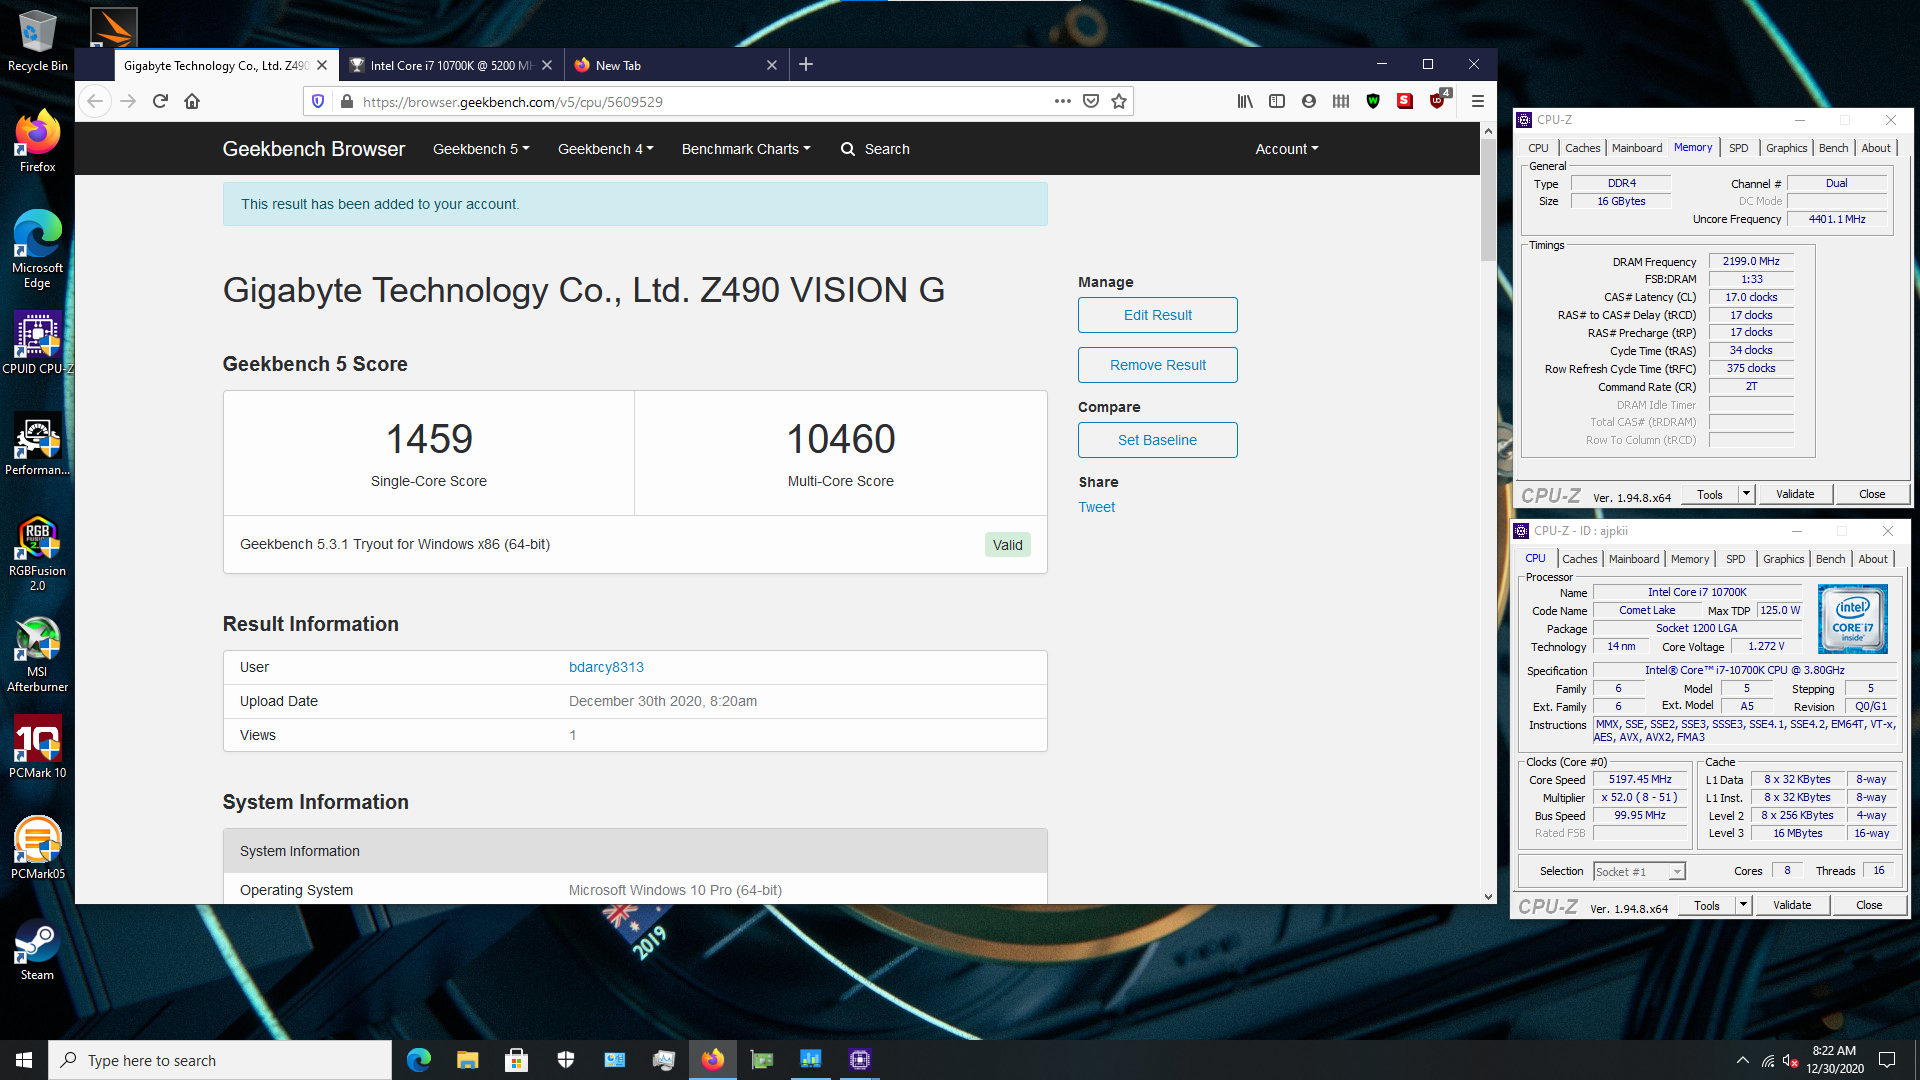Open Windows Security from the taskbar

pos(565,1060)
